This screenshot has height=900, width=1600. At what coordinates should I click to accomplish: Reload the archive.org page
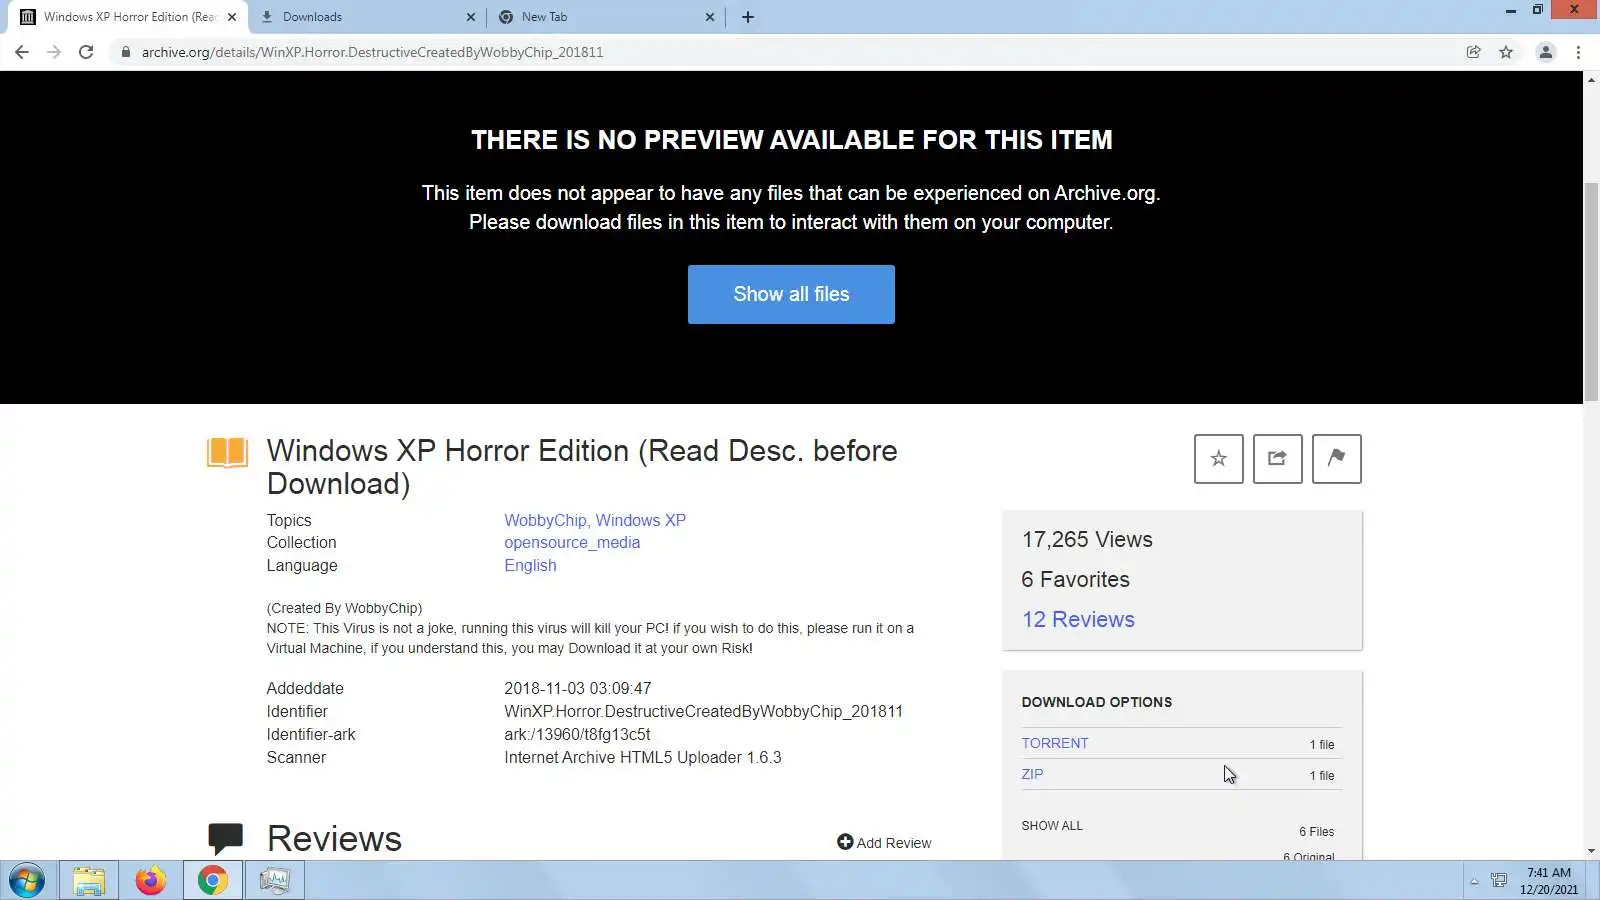coord(86,52)
